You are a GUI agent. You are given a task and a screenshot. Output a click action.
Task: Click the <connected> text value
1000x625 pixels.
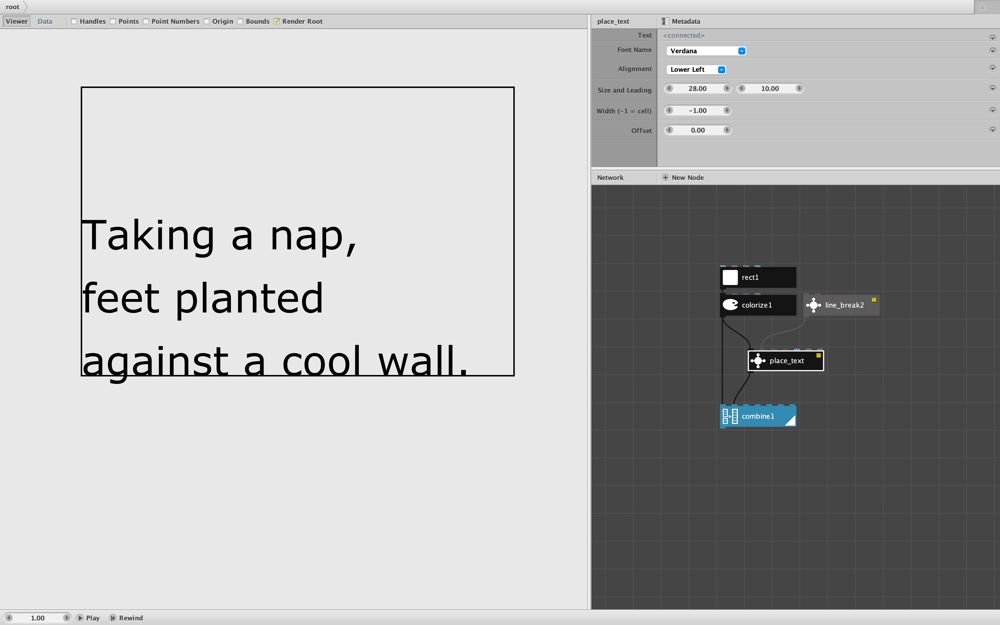click(x=684, y=36)
